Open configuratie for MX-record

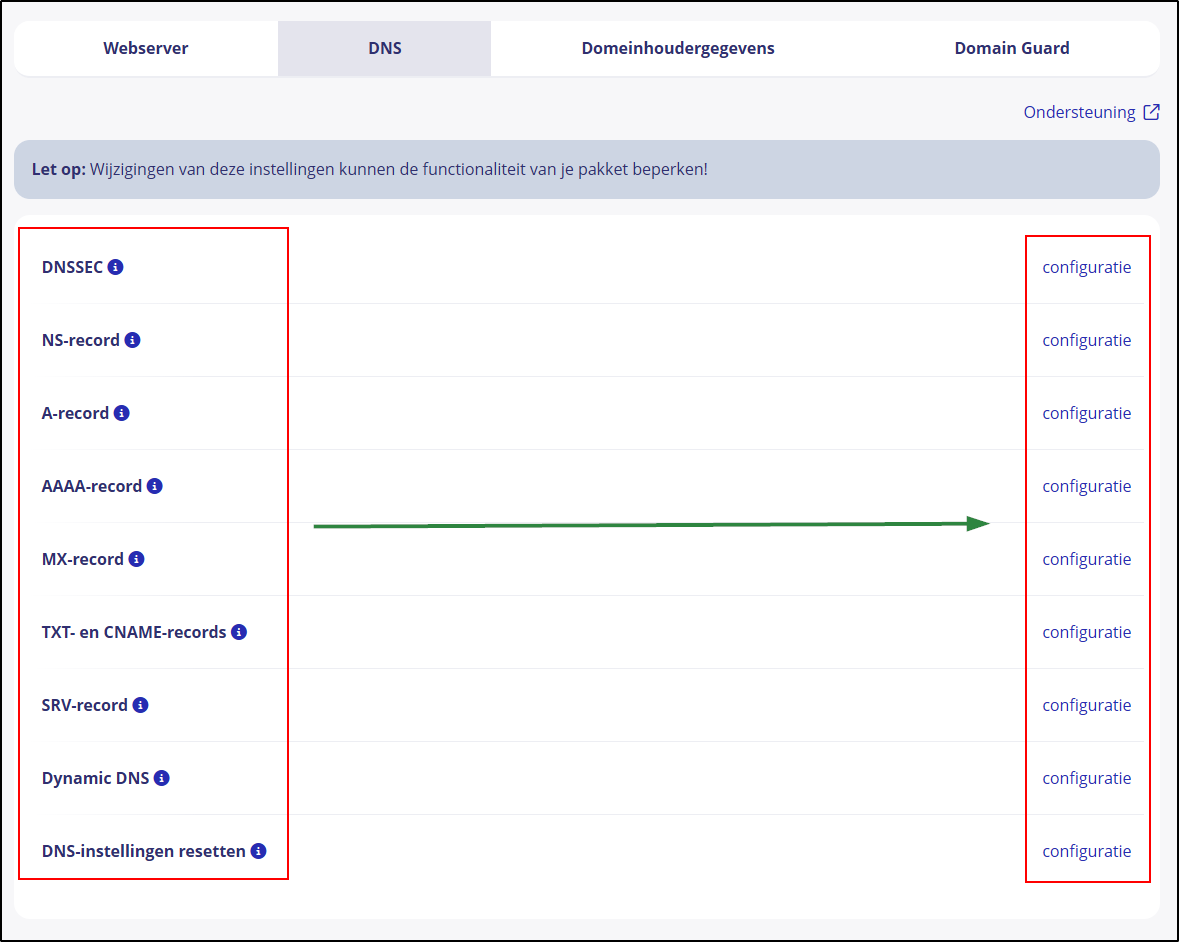[1086, 559]
